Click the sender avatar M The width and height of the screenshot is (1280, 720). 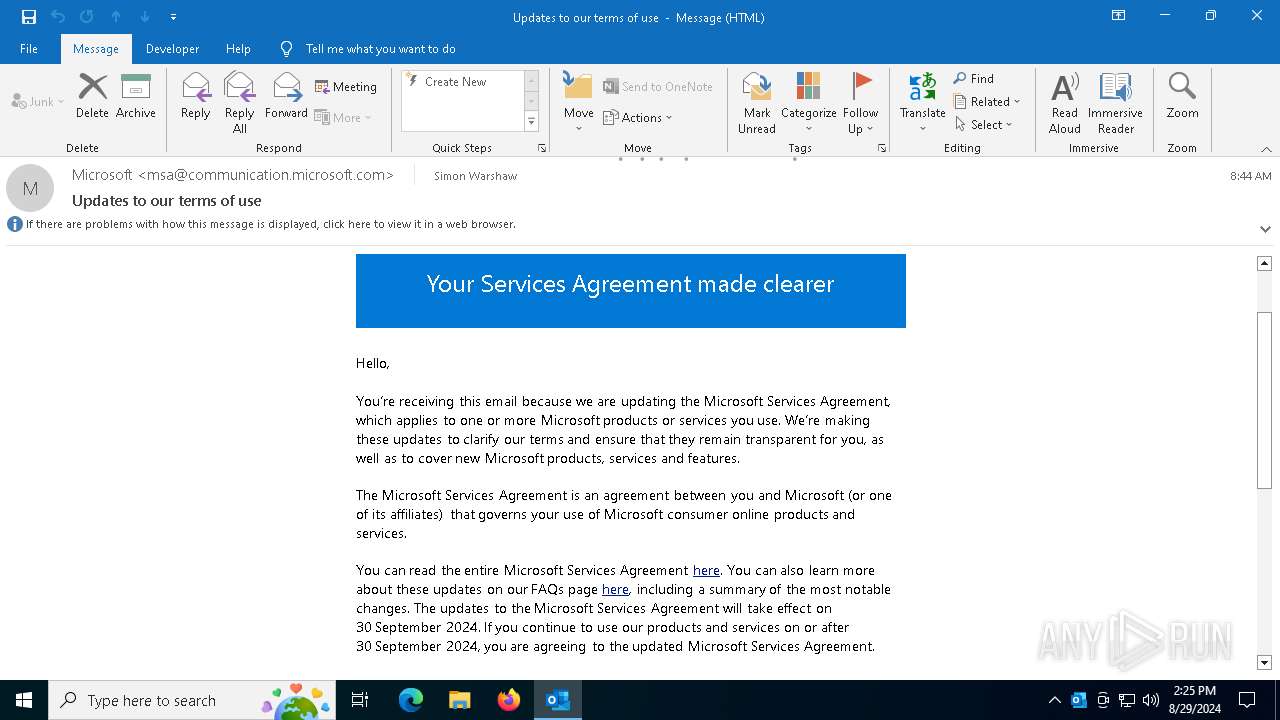pyautogui.click(x=30, y=188)
